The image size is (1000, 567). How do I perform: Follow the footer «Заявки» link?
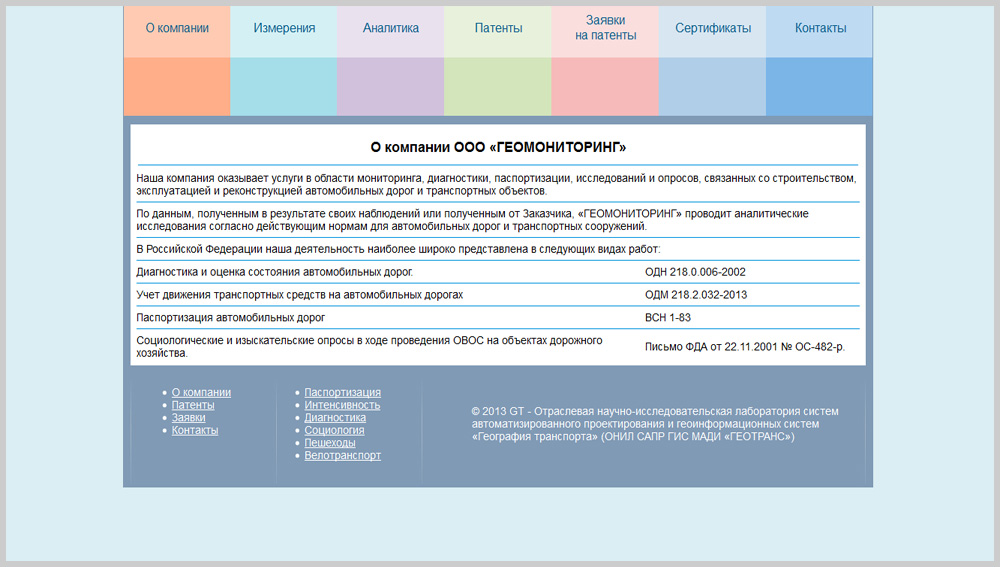(188, 418)
